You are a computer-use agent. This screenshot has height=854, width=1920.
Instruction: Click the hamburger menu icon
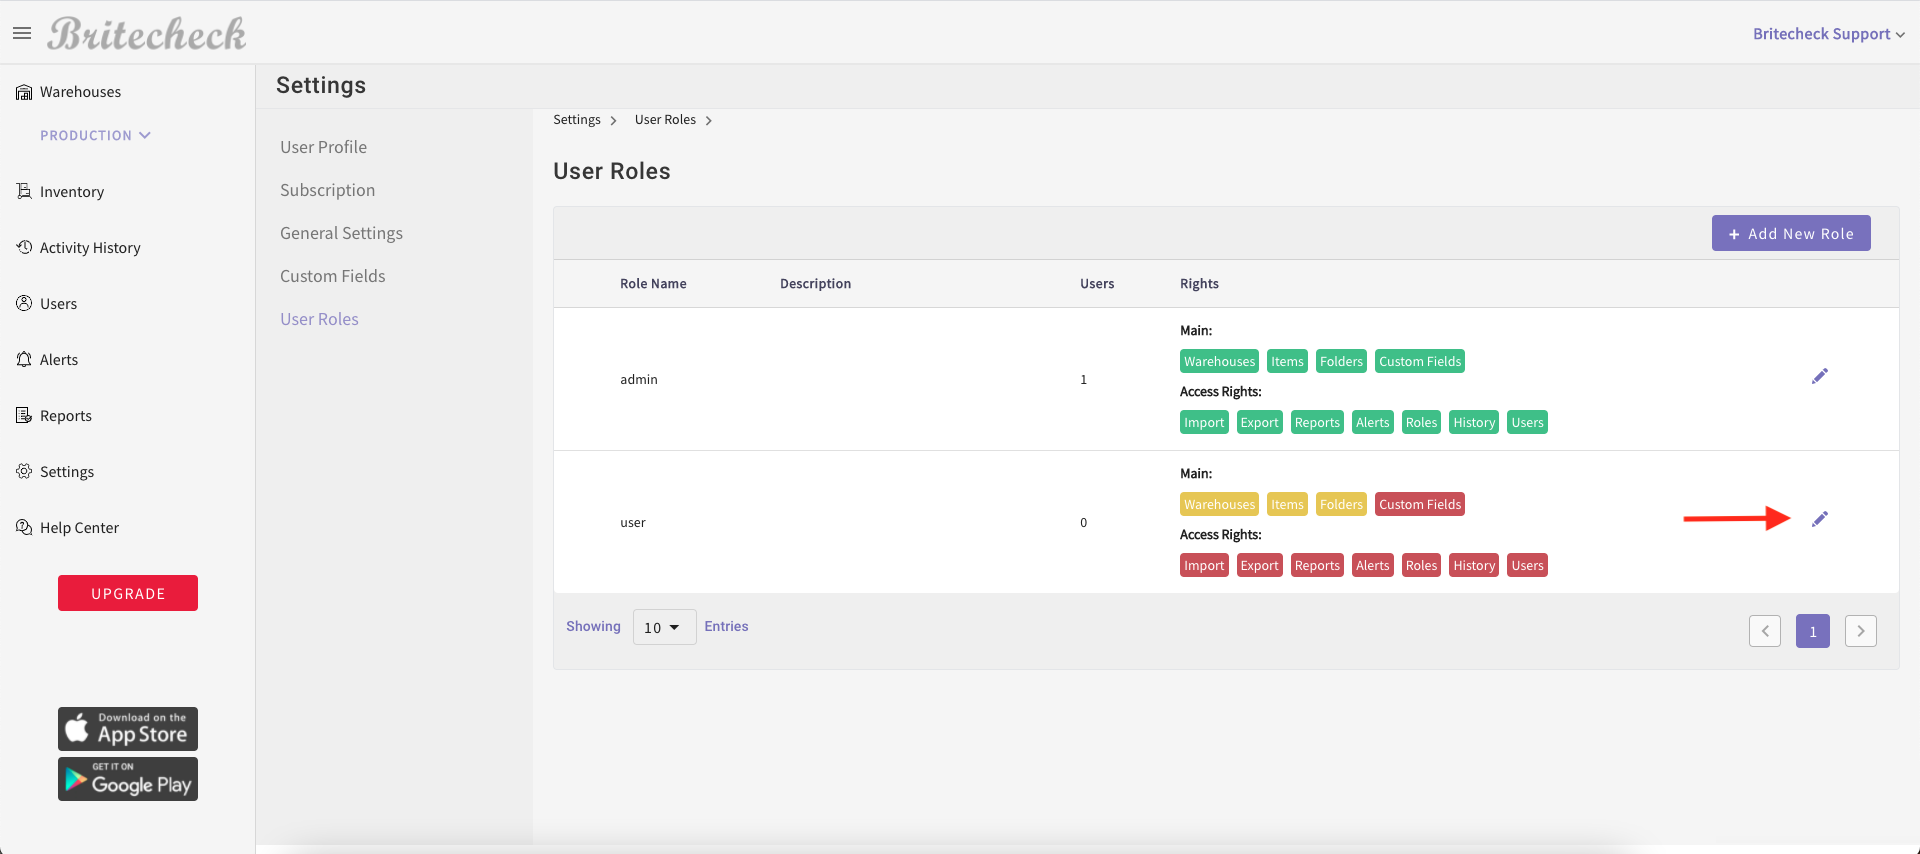(22, 34)
